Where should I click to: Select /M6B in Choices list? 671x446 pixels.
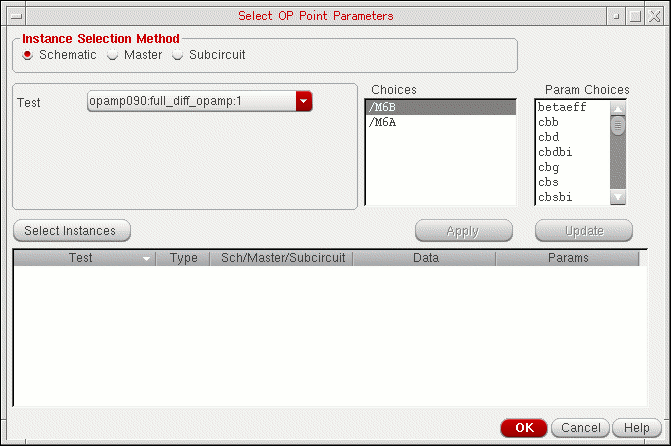[441, 107]
